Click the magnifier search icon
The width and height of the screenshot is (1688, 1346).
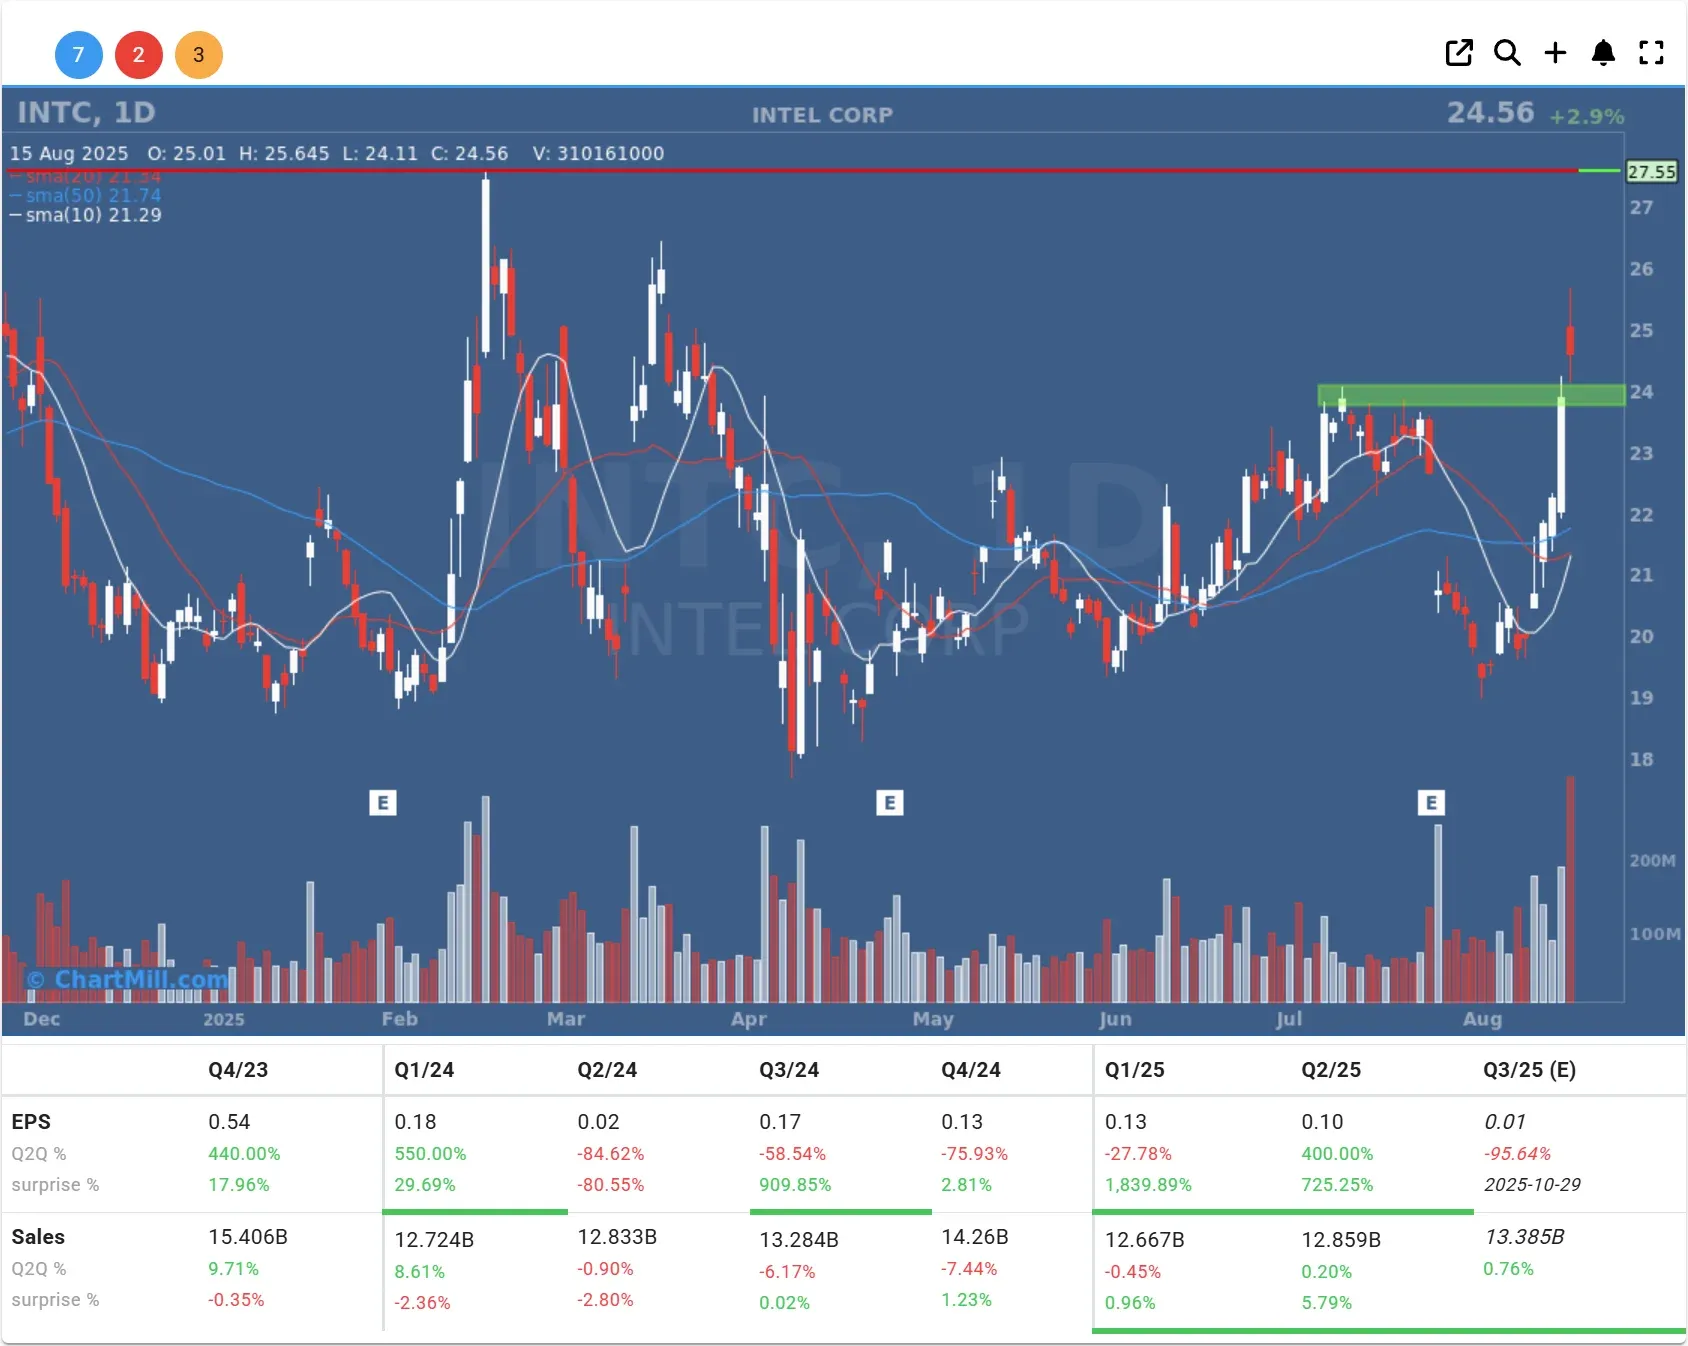coord(1507,53)
